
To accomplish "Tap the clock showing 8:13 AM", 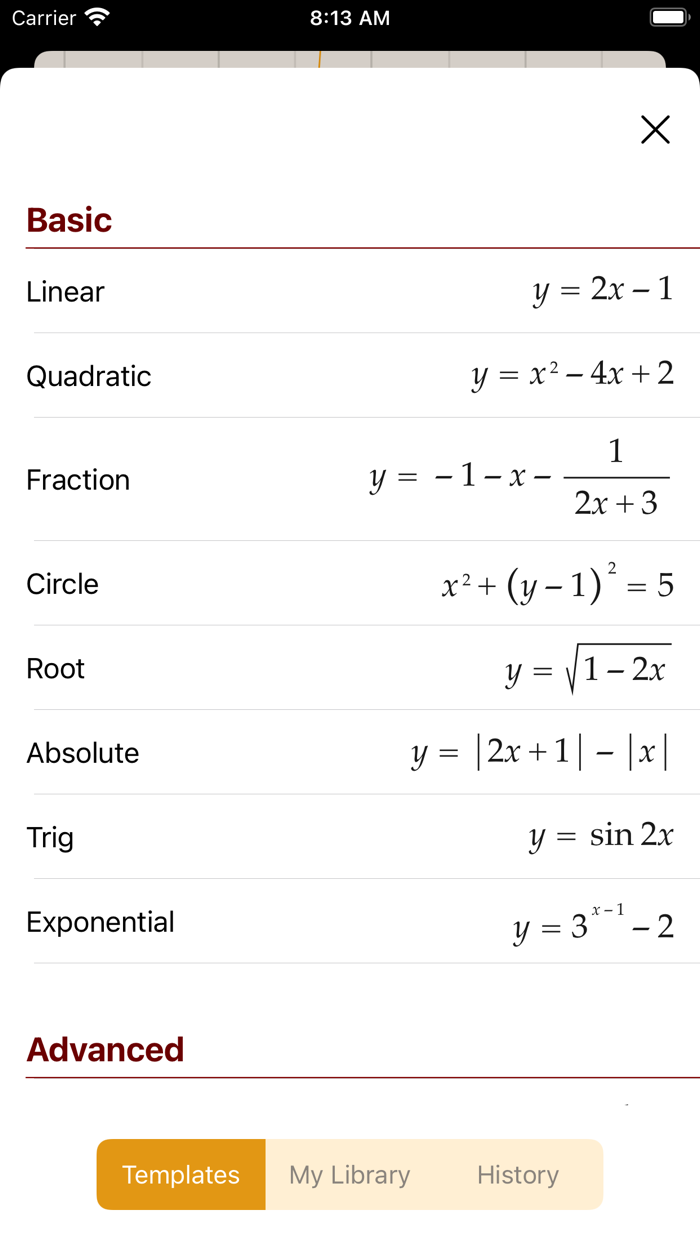I will 350,17.
